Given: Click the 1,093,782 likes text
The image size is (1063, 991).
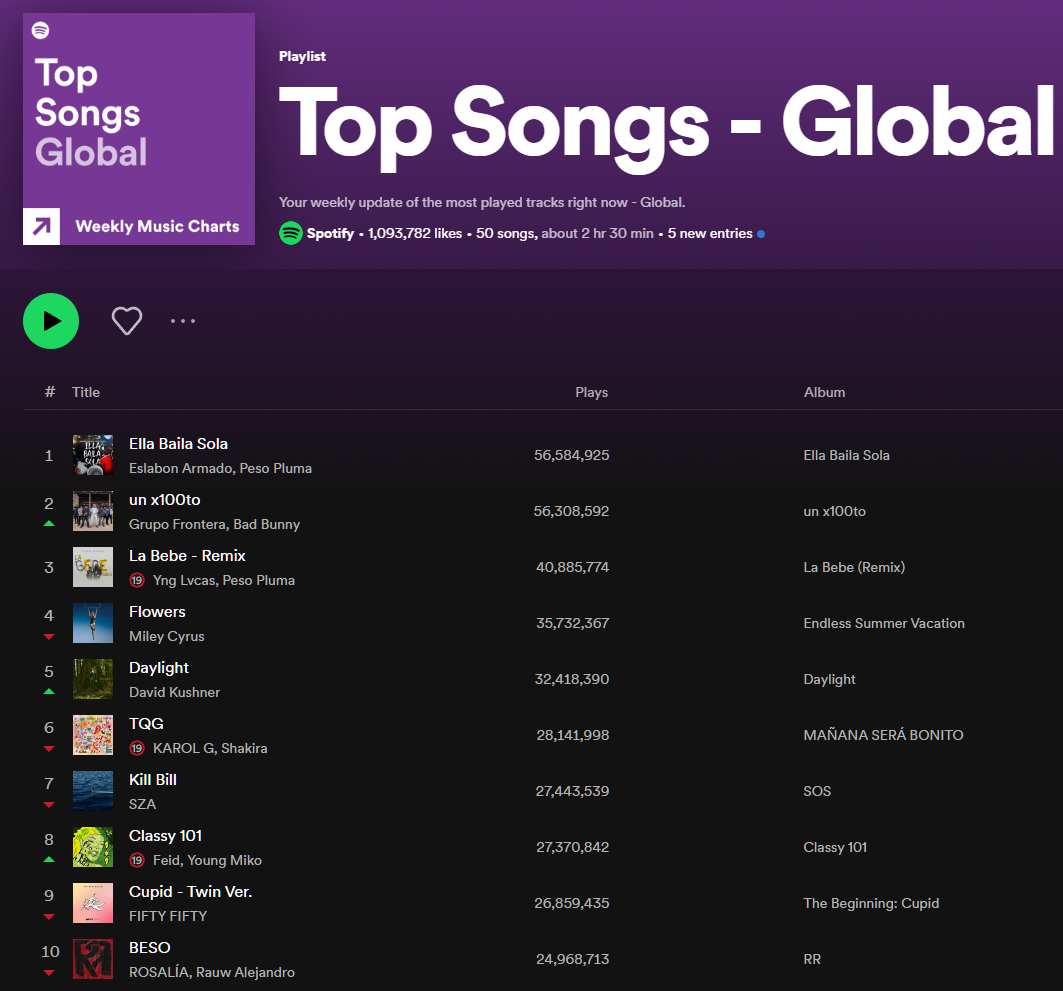Looking at the screenshot, I should coord(415,233).
